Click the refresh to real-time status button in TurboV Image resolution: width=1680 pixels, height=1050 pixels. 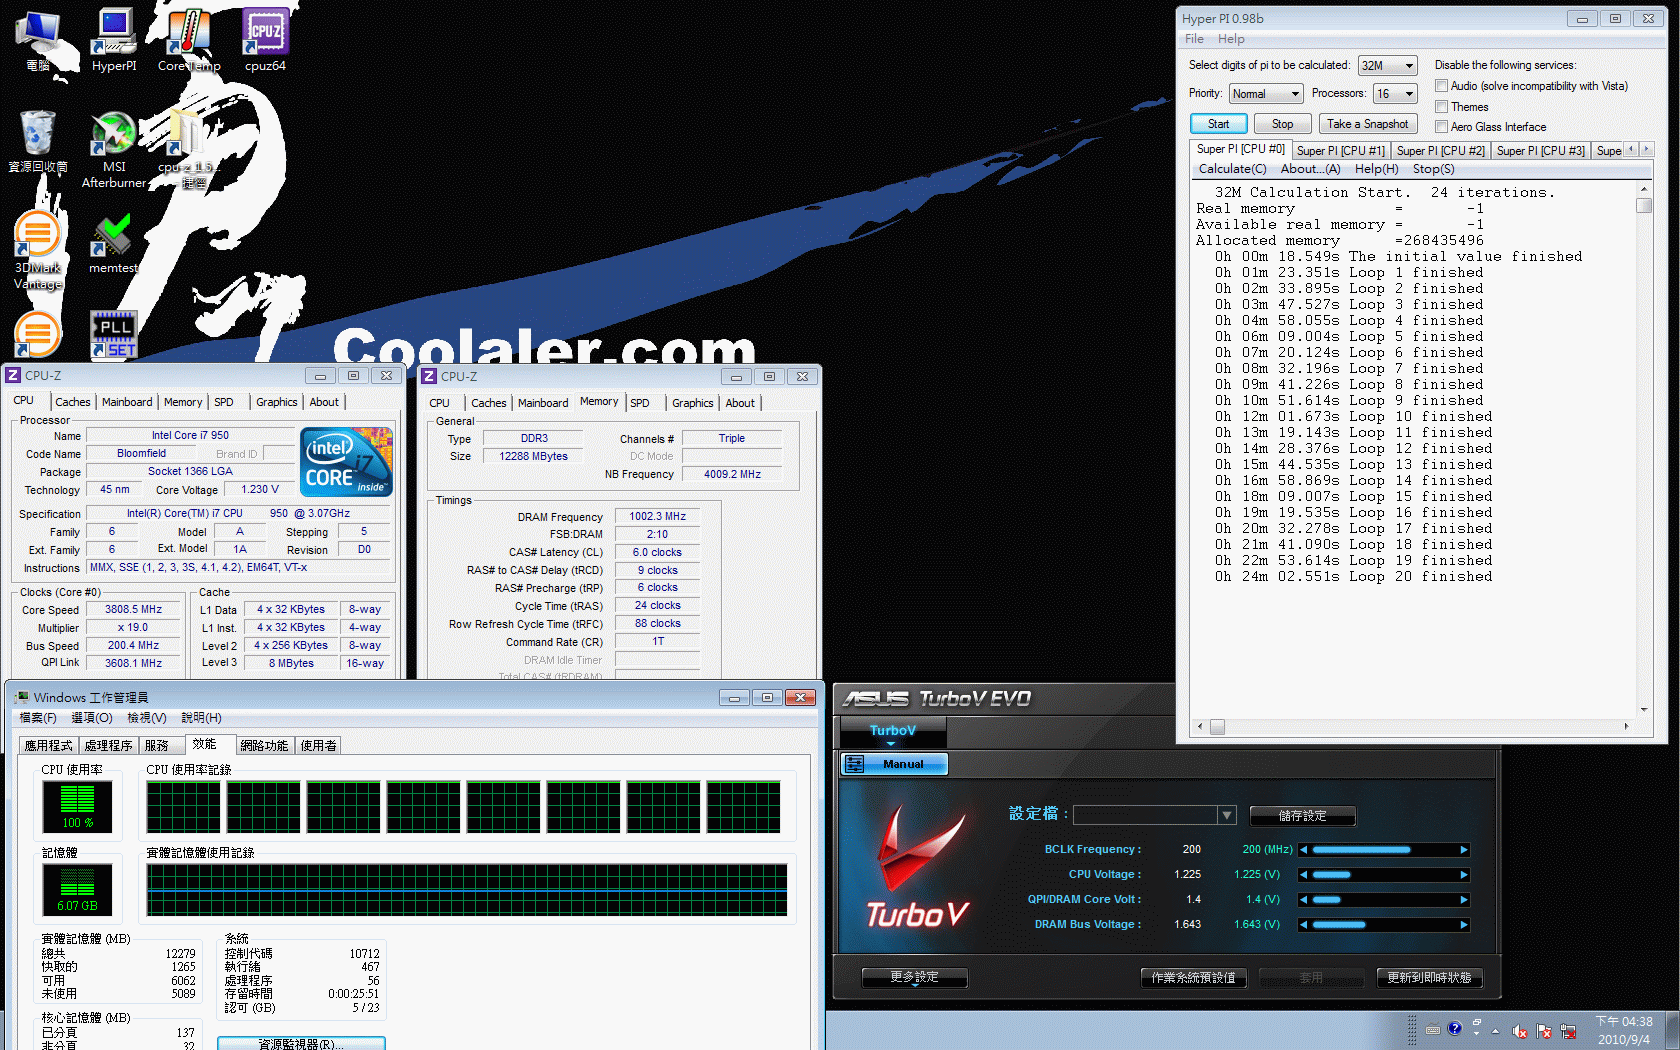click(x=1429, y=978)
